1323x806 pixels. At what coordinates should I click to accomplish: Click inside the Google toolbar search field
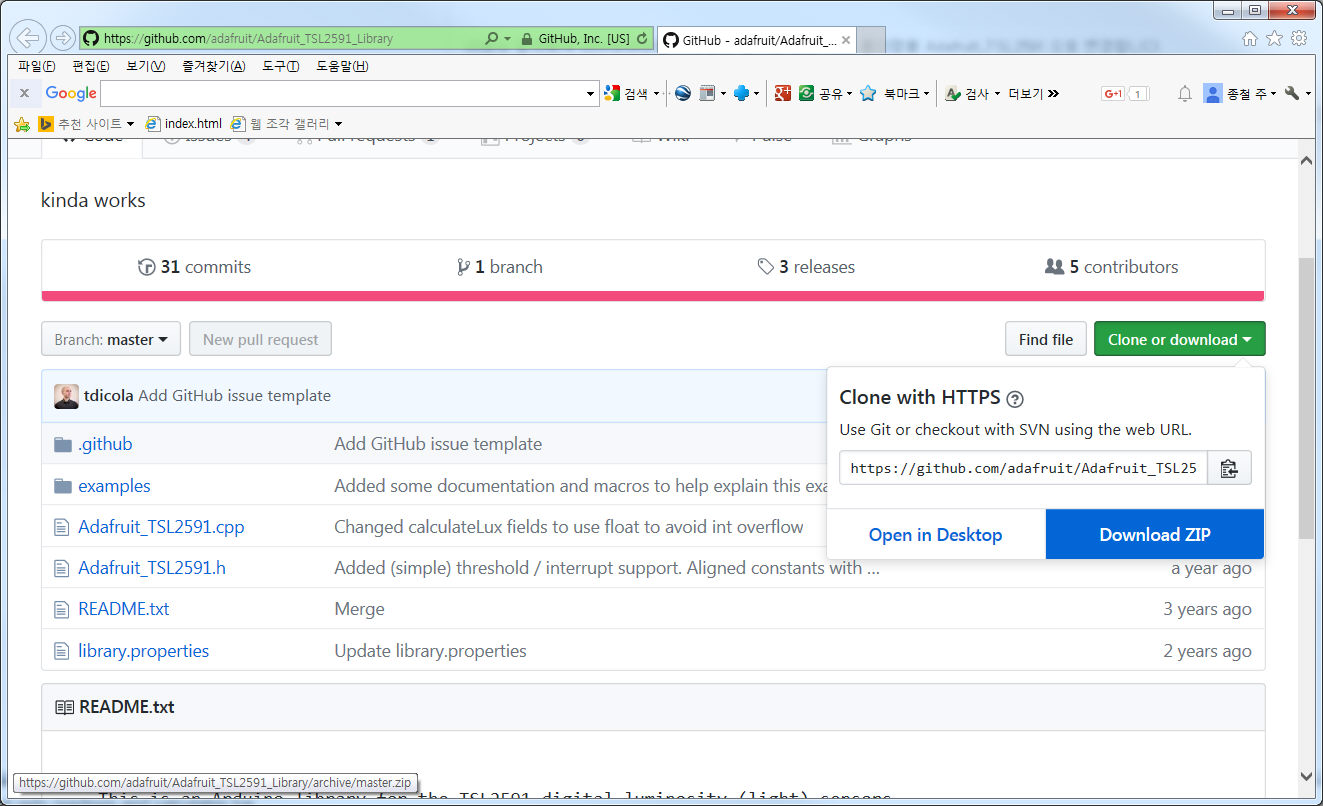click(341, 94)
